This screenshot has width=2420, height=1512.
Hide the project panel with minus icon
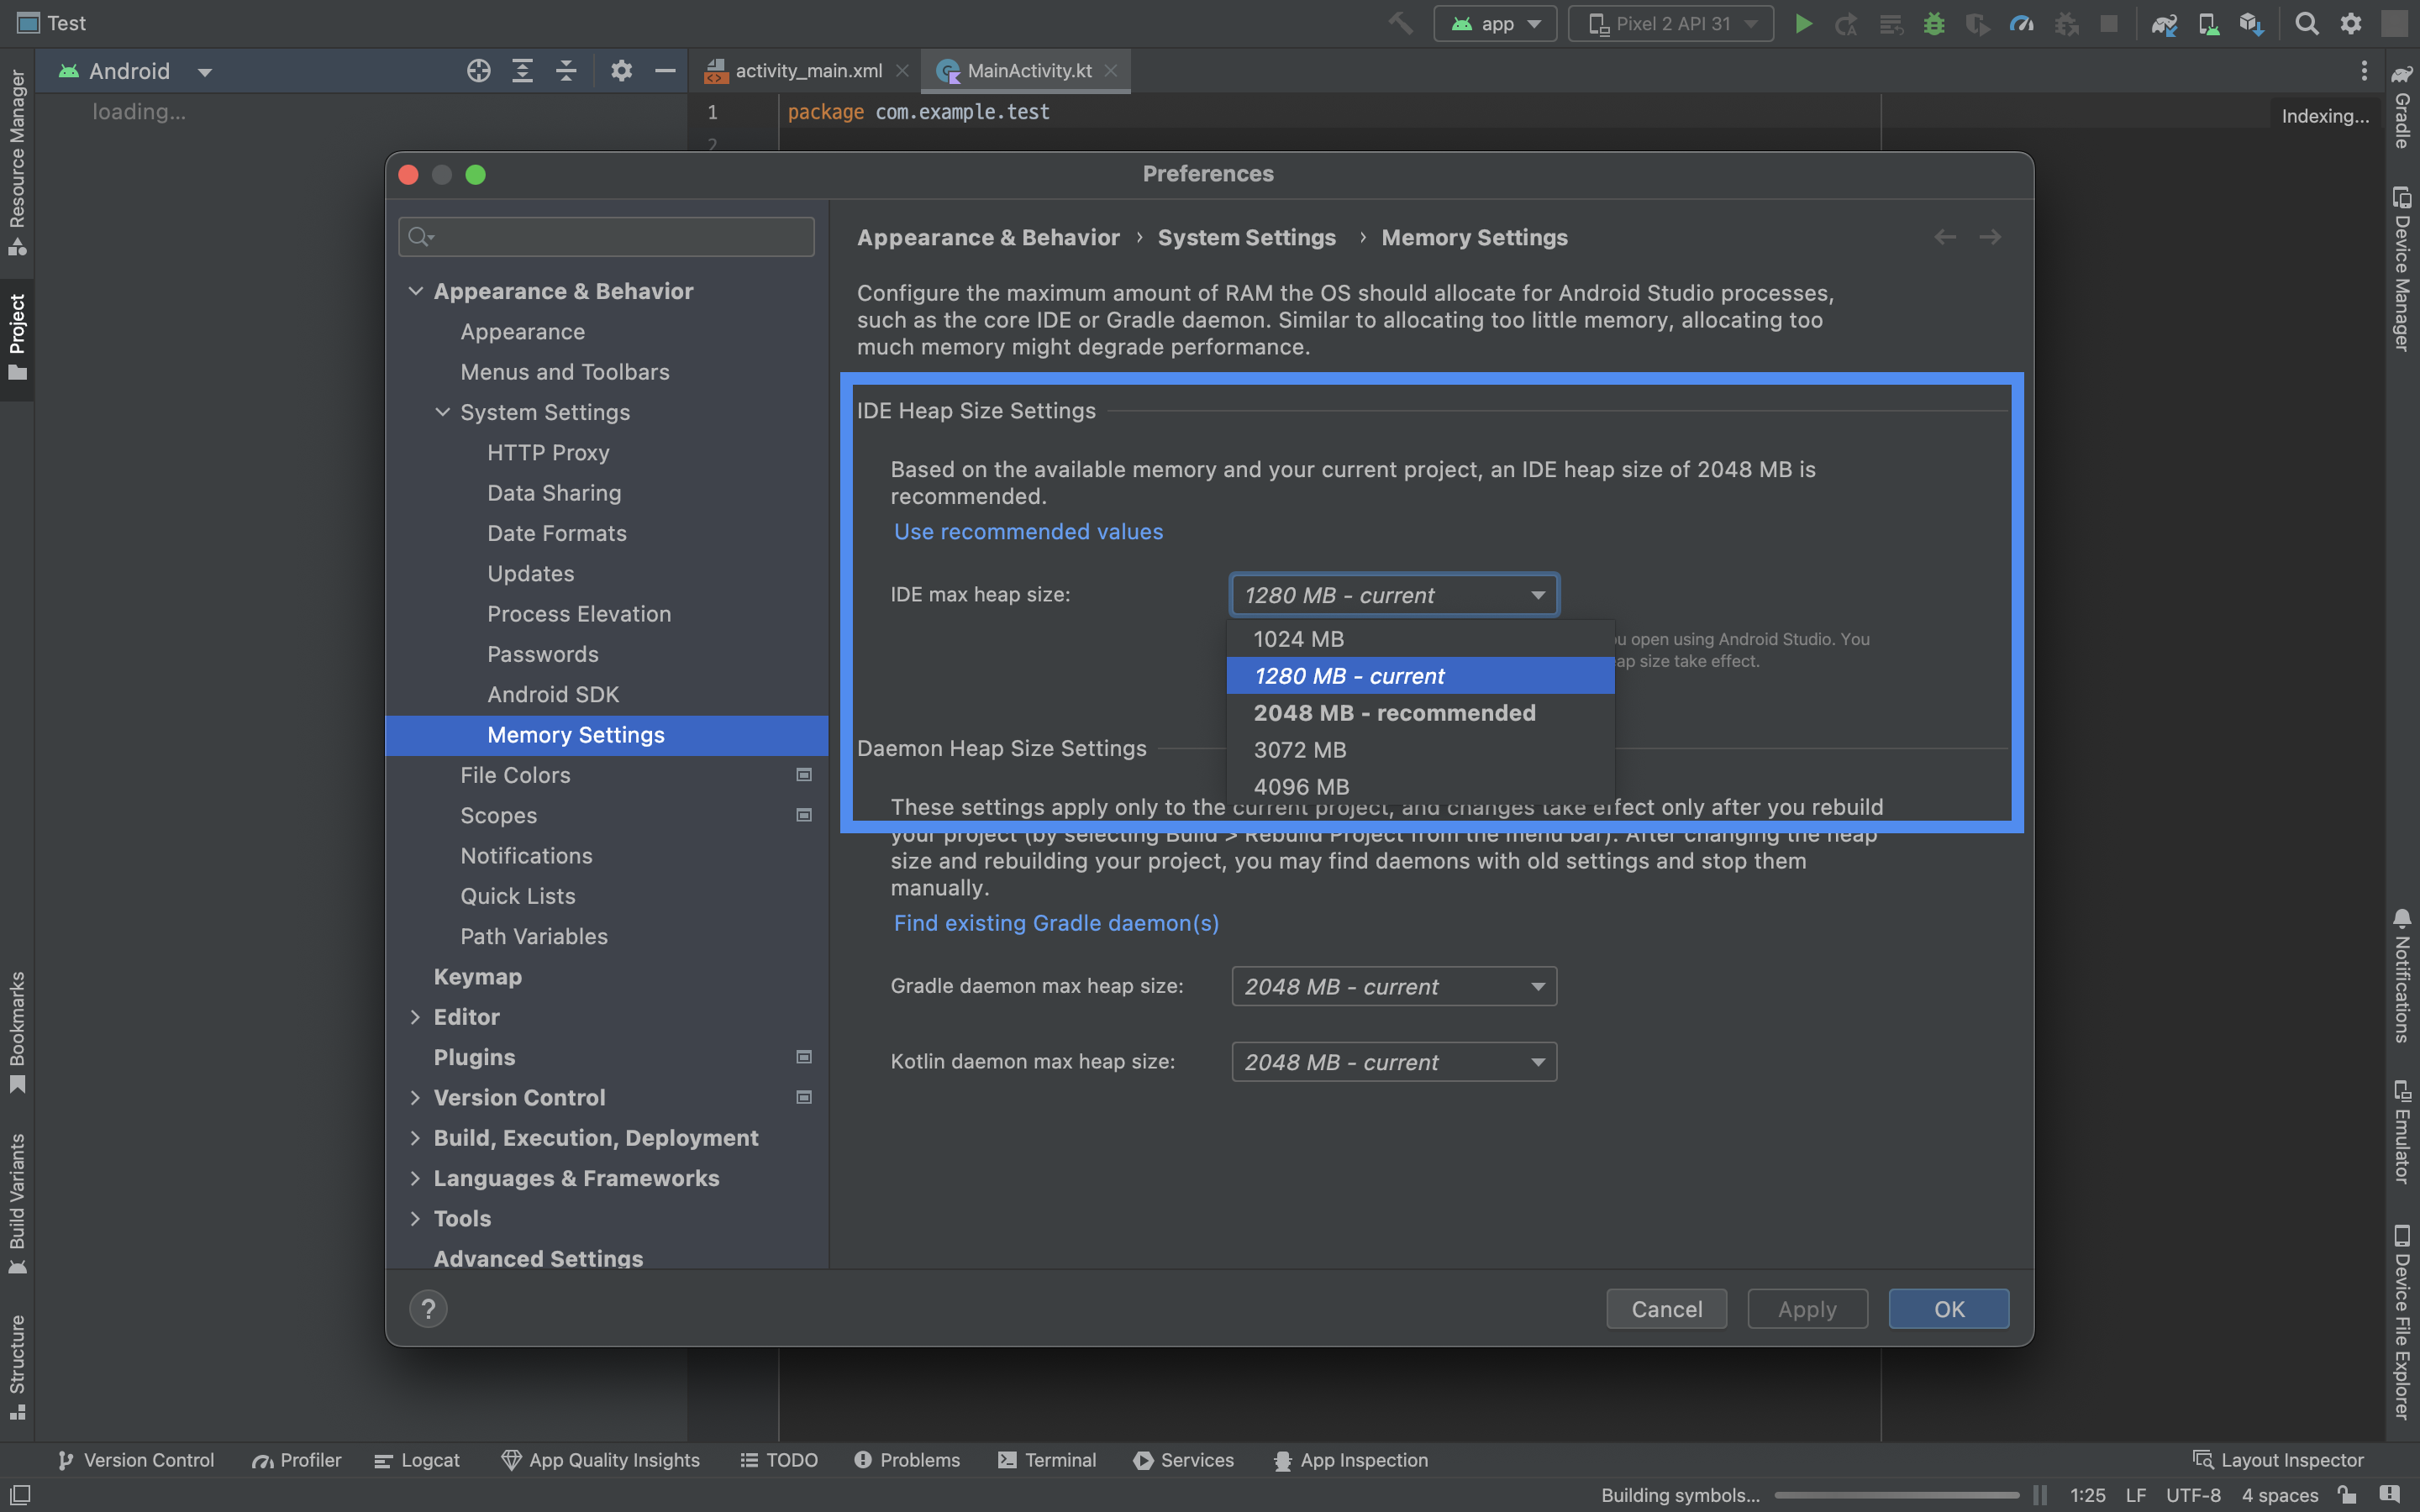tap(665, 71)
